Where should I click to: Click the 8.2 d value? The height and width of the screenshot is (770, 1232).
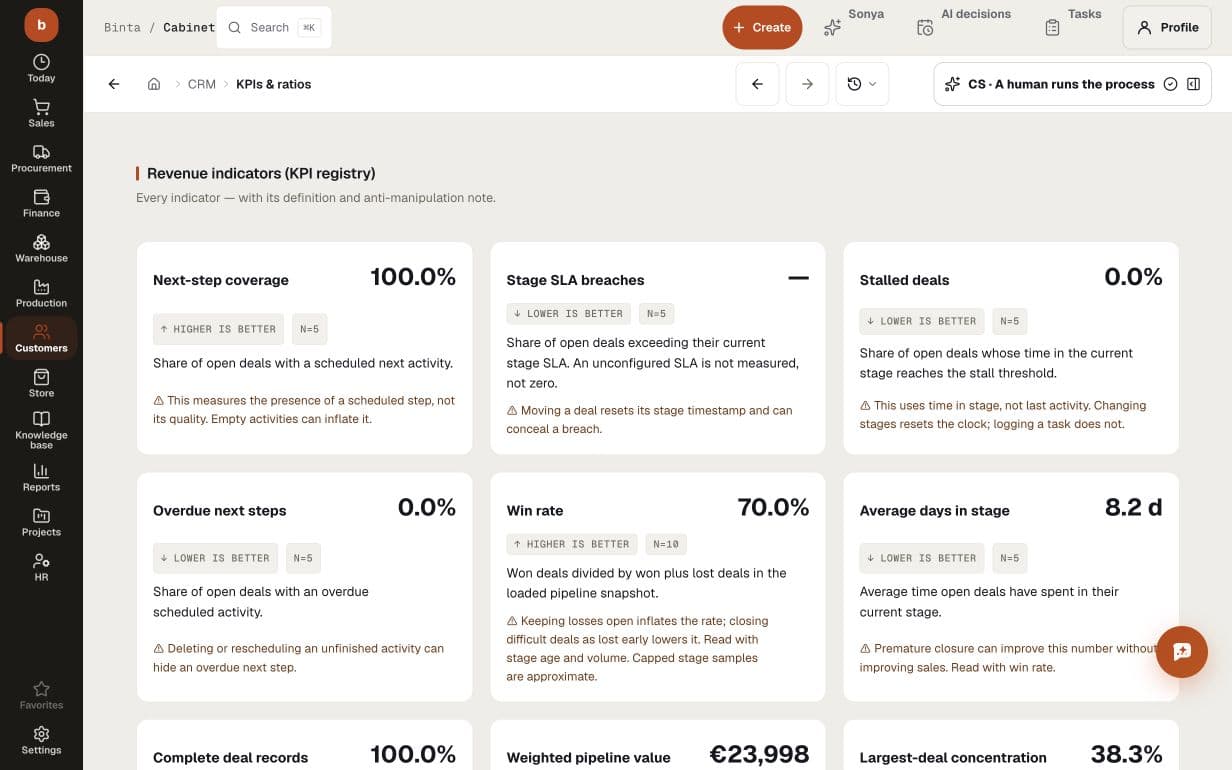click(x=1133, y=507)
